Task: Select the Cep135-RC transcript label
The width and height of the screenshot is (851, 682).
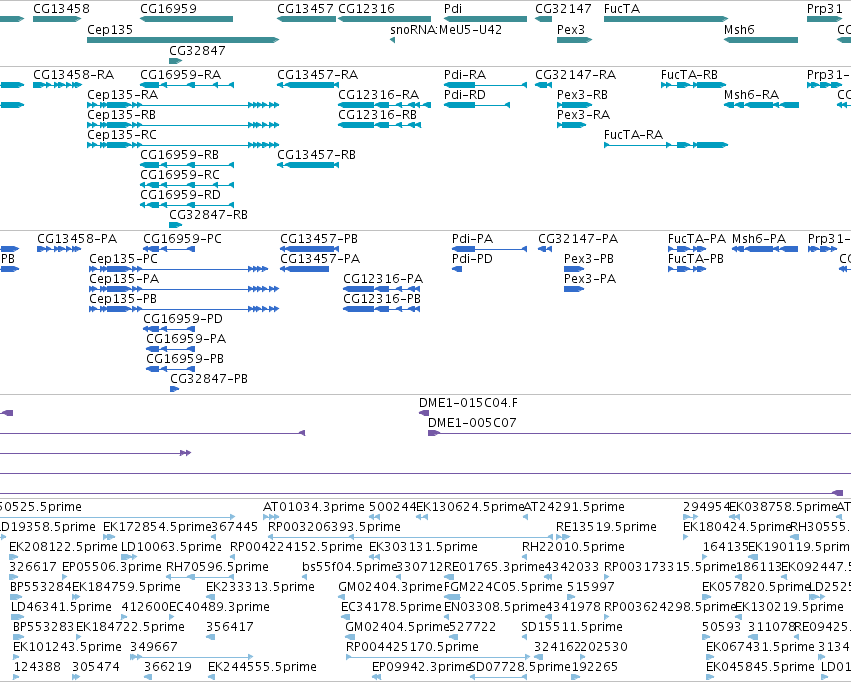Action: pos(122,135)
